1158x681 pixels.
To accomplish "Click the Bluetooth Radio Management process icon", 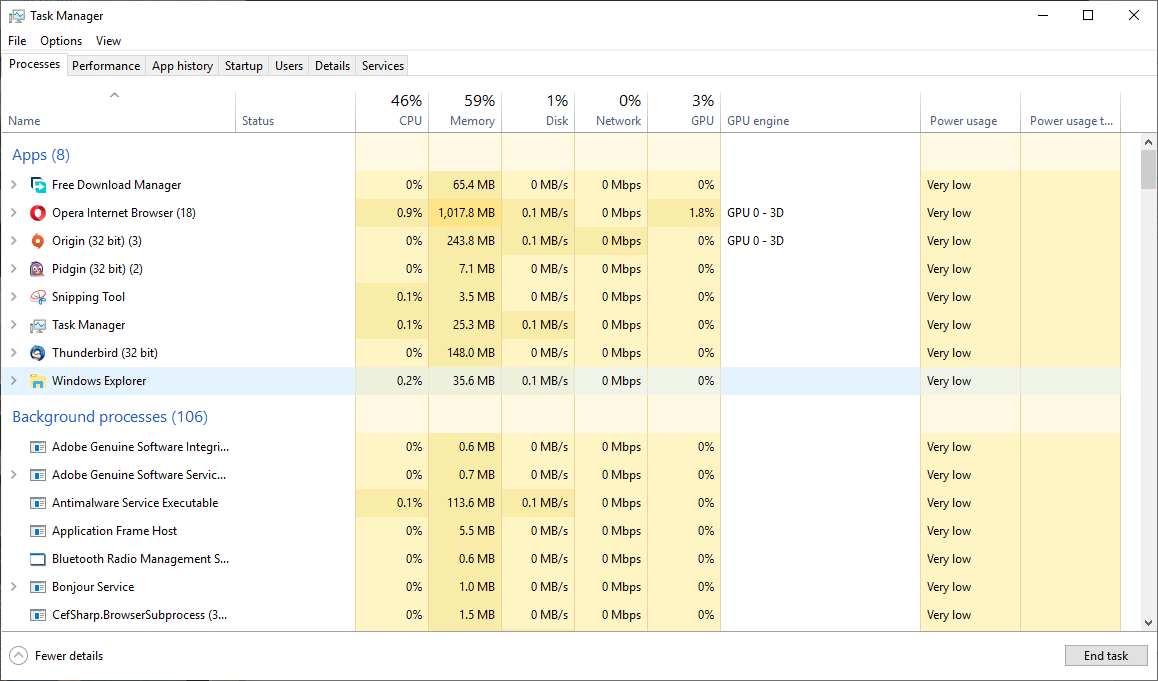I will click(x=38, y=559).
